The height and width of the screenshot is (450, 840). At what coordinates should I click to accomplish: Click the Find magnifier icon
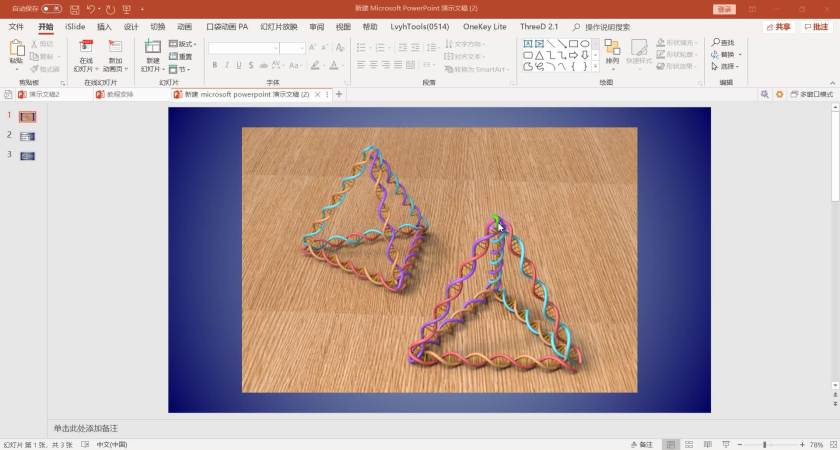click(x=715, y=42)
